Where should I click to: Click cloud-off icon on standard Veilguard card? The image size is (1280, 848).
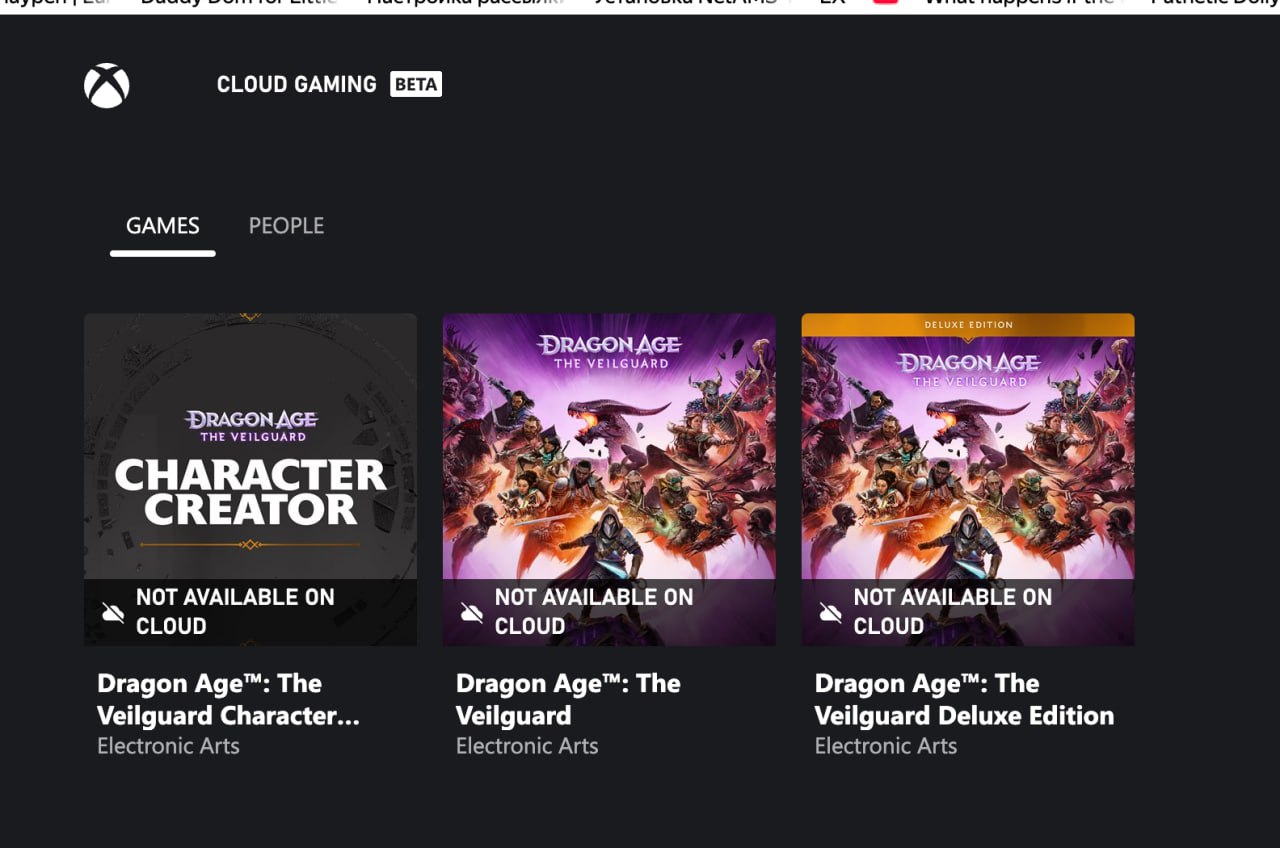[472, 612]
